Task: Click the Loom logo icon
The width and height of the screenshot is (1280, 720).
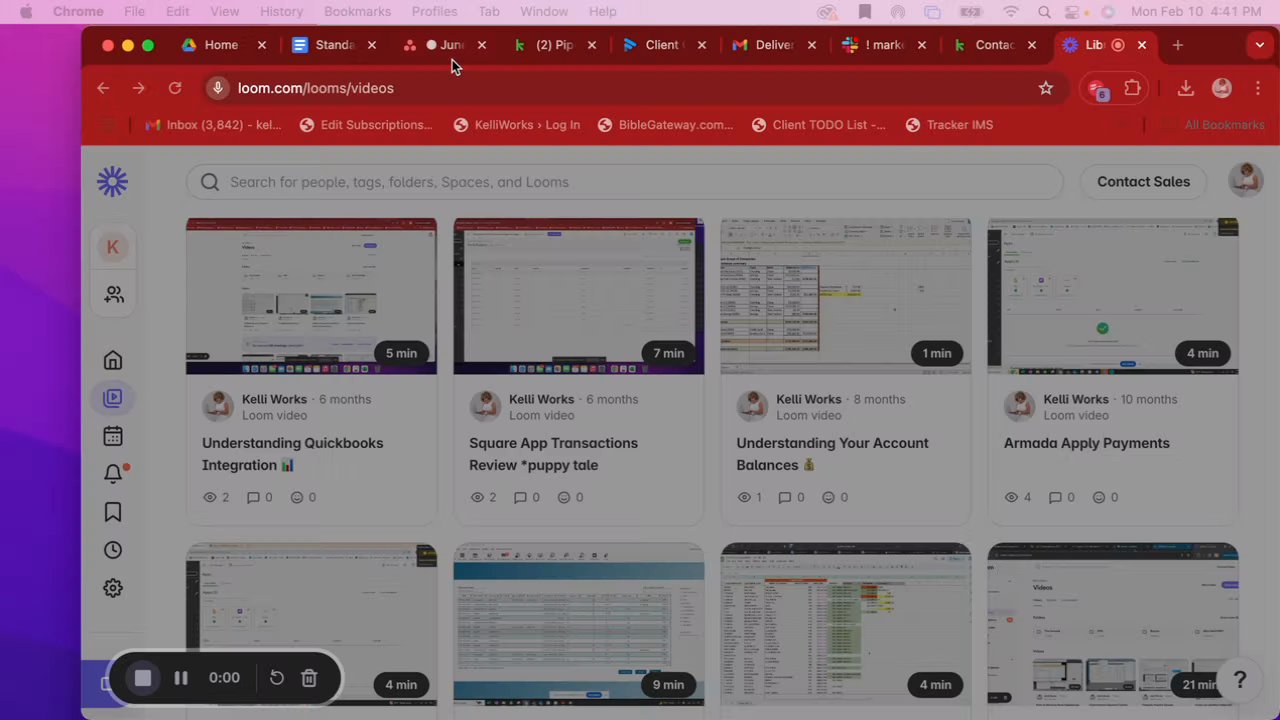Action: pos(113,181)
